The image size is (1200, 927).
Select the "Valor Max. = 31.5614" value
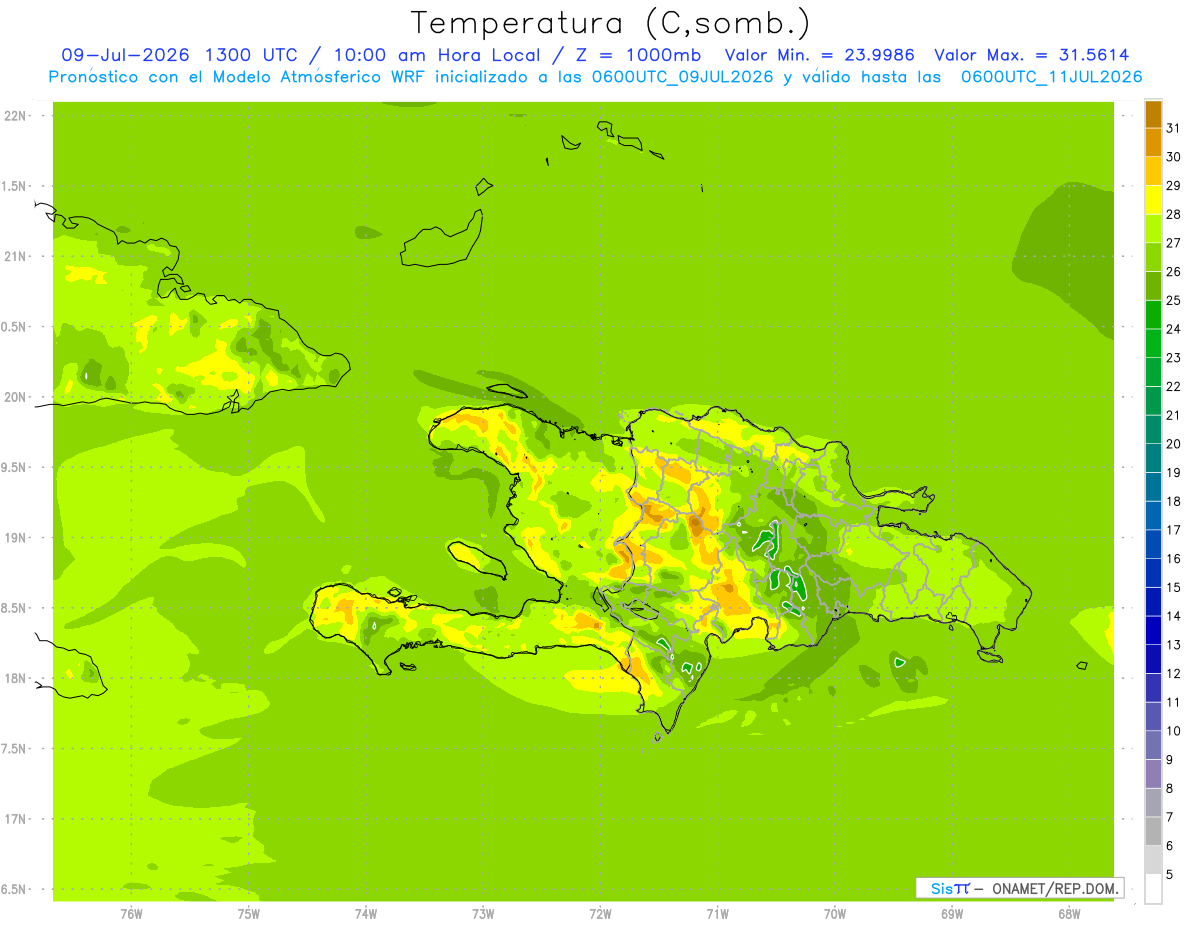click(1032, 55)
